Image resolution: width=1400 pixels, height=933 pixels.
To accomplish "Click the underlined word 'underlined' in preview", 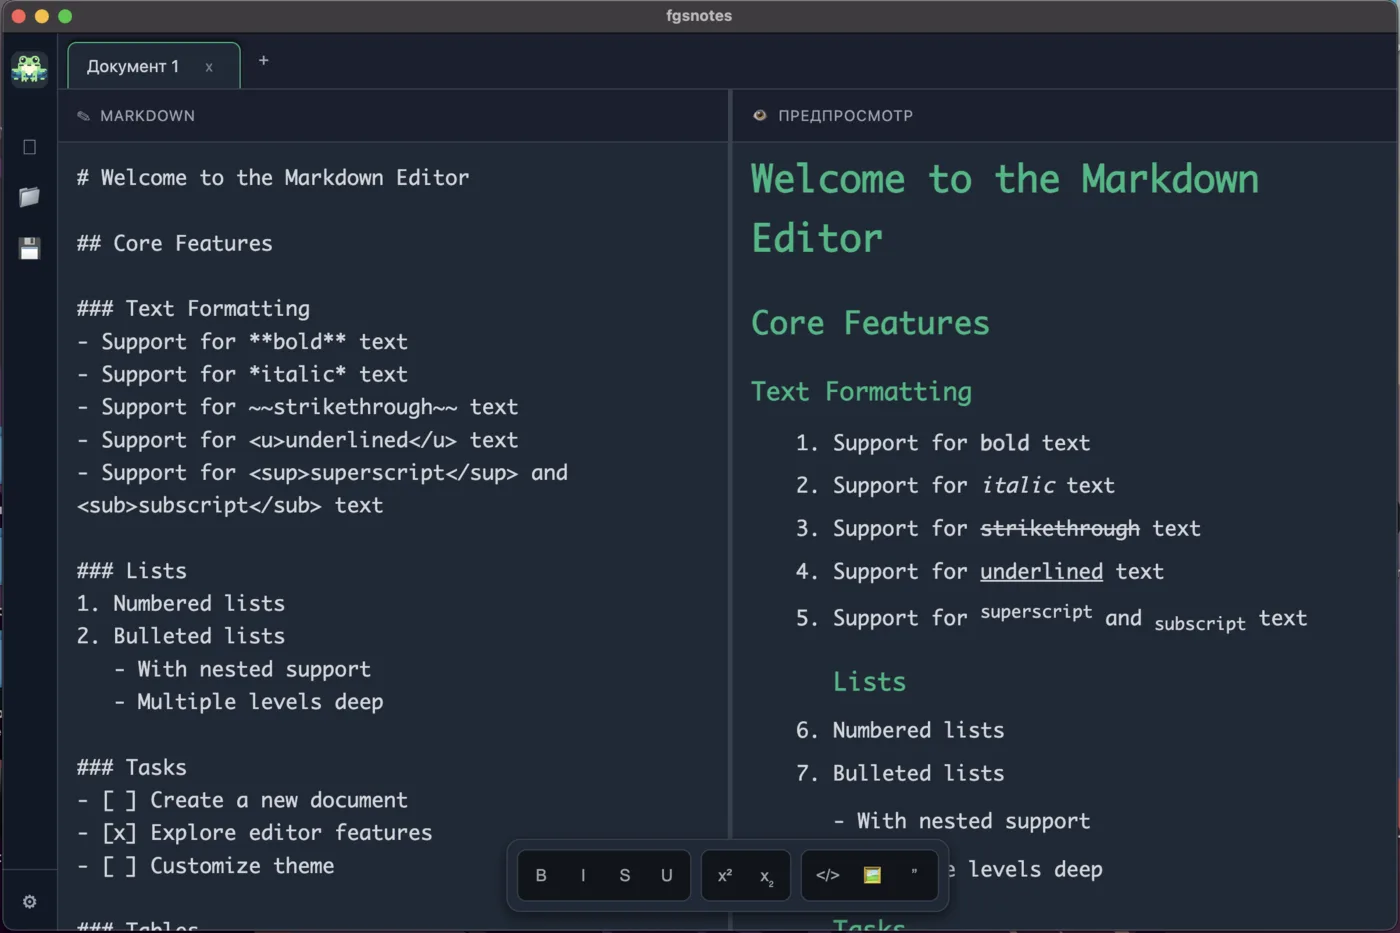I will (1041, 572).
